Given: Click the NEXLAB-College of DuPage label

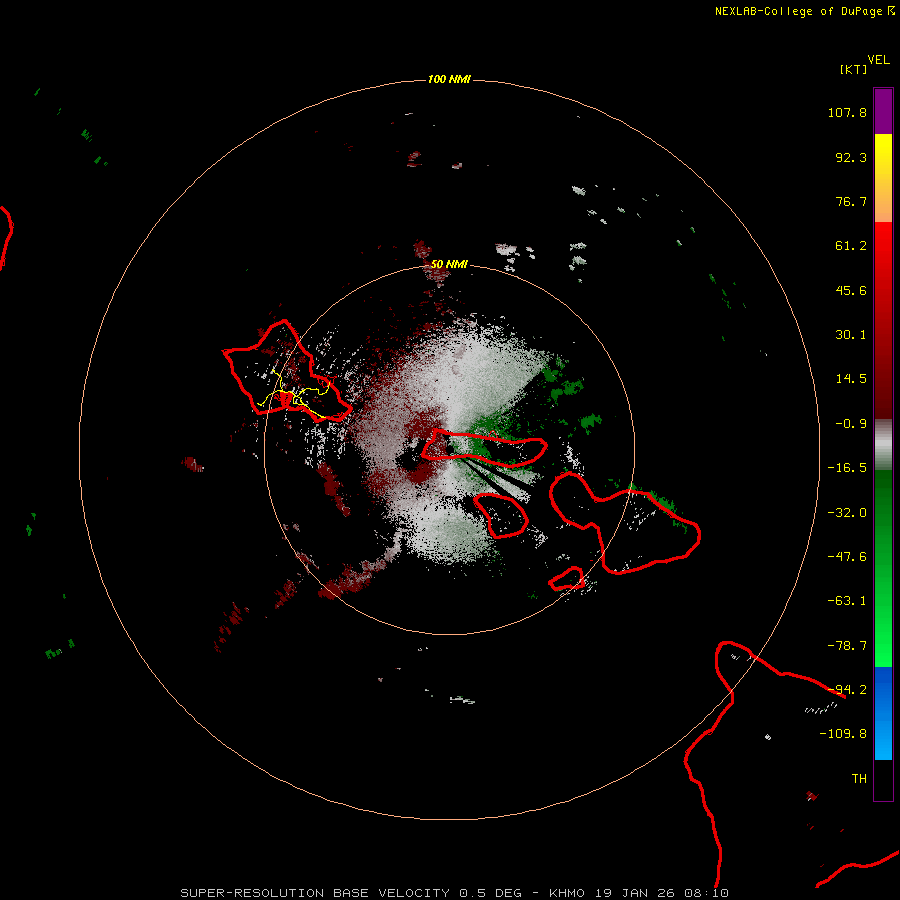Looking at the screenshot, I should [x=804, y=11].
